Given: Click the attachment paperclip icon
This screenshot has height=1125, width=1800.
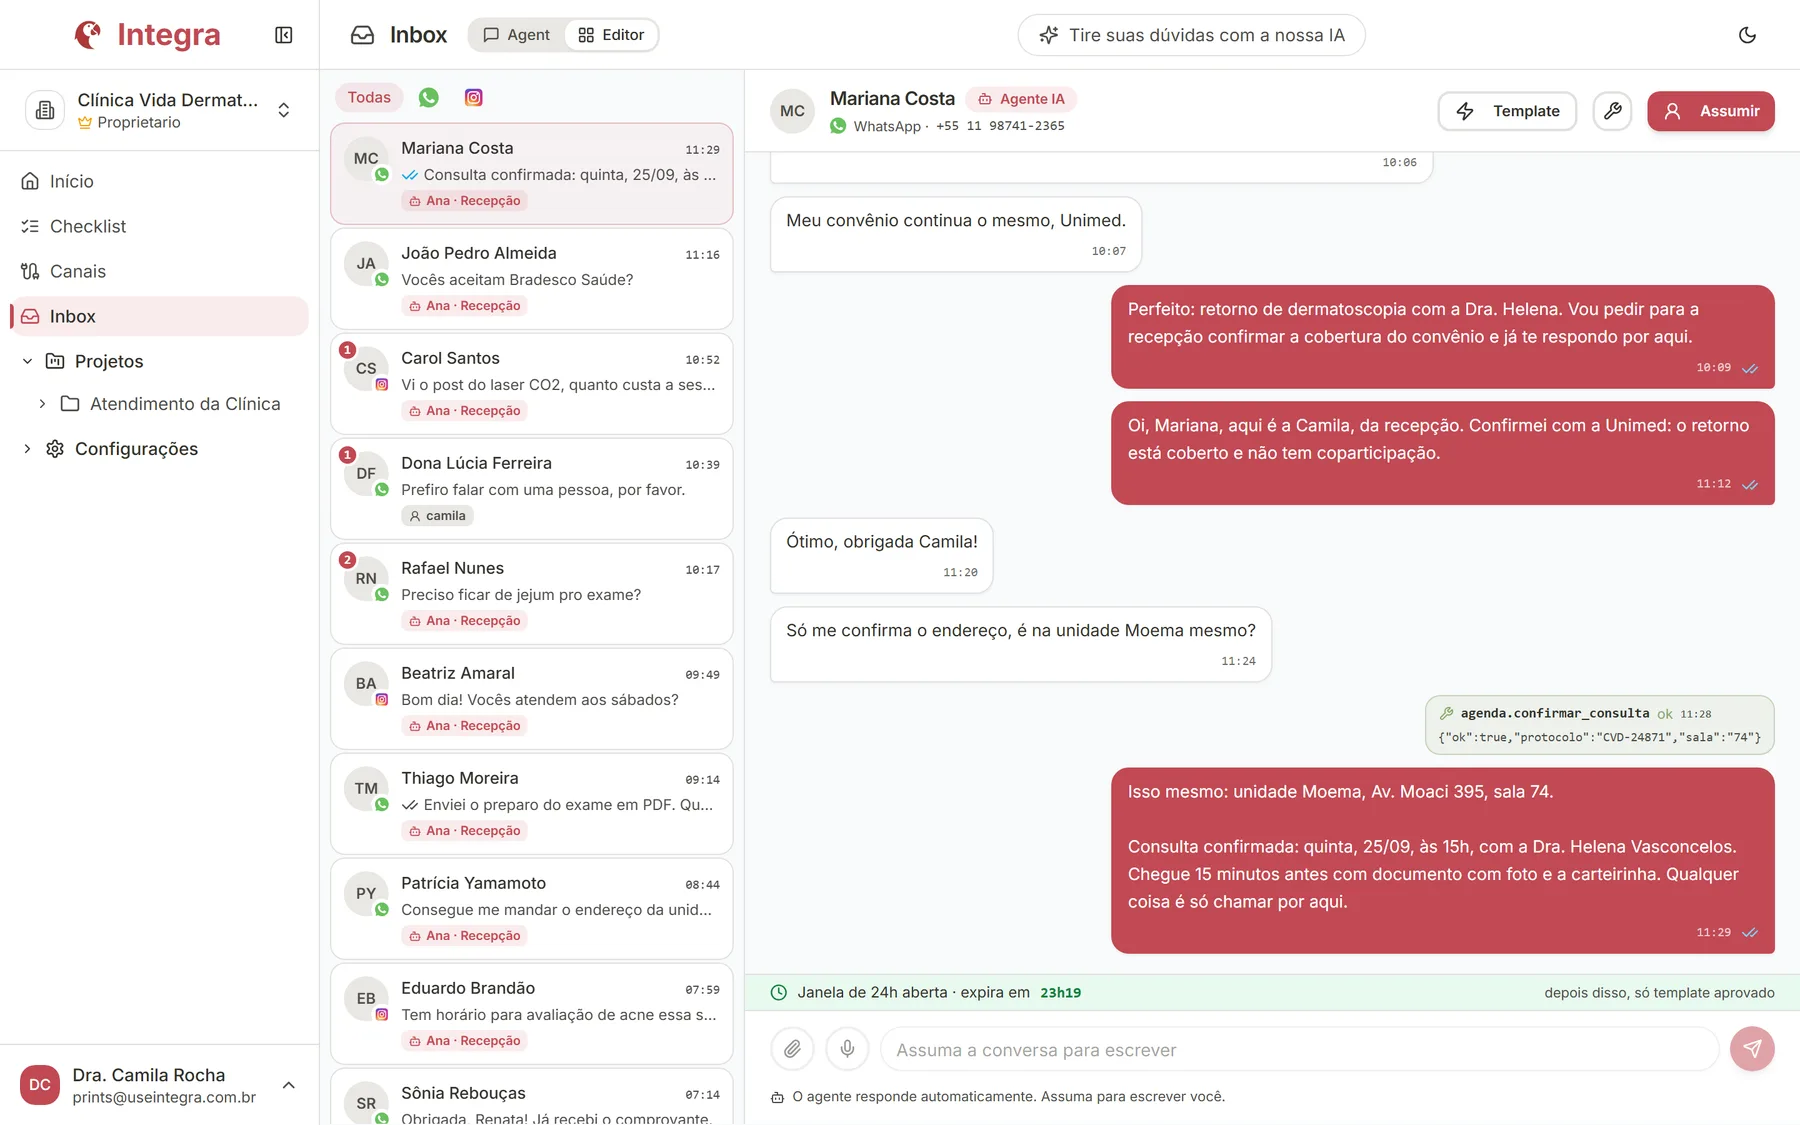Looking at the screenshot, I should click(x=792, y=1049).
